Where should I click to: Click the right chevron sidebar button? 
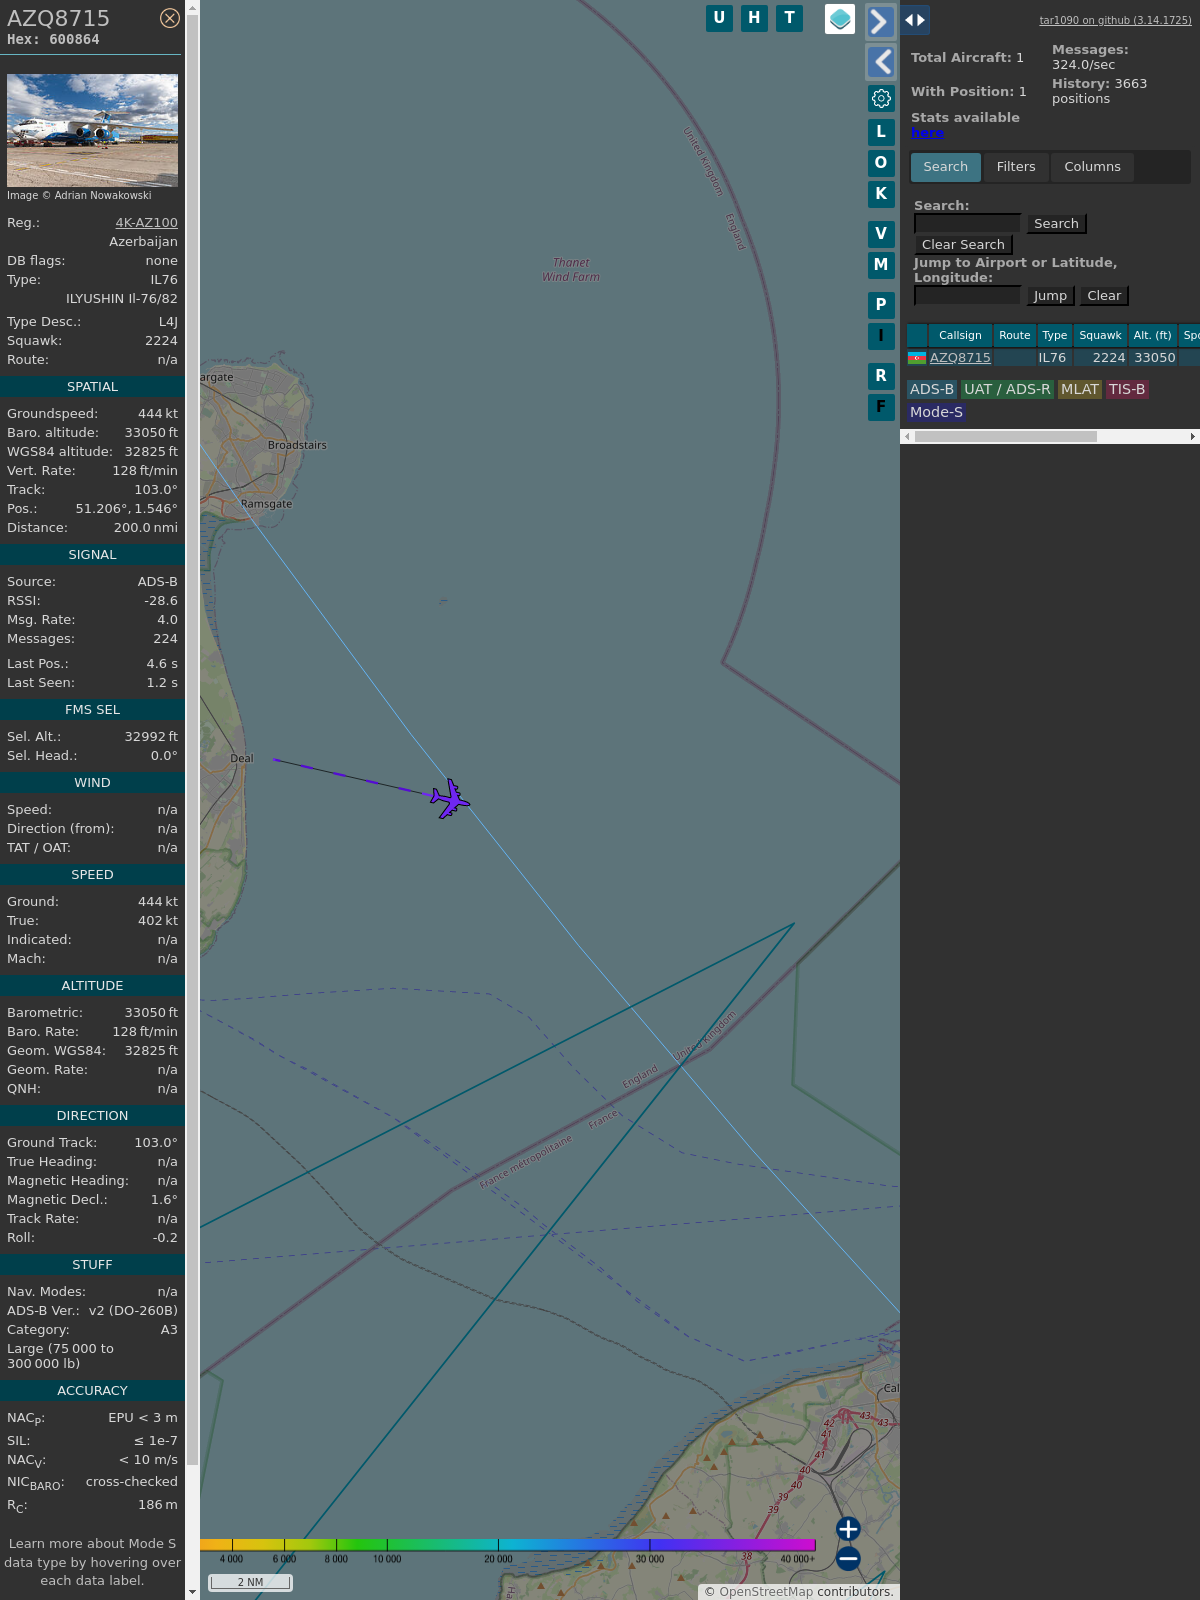coord(880,22)
